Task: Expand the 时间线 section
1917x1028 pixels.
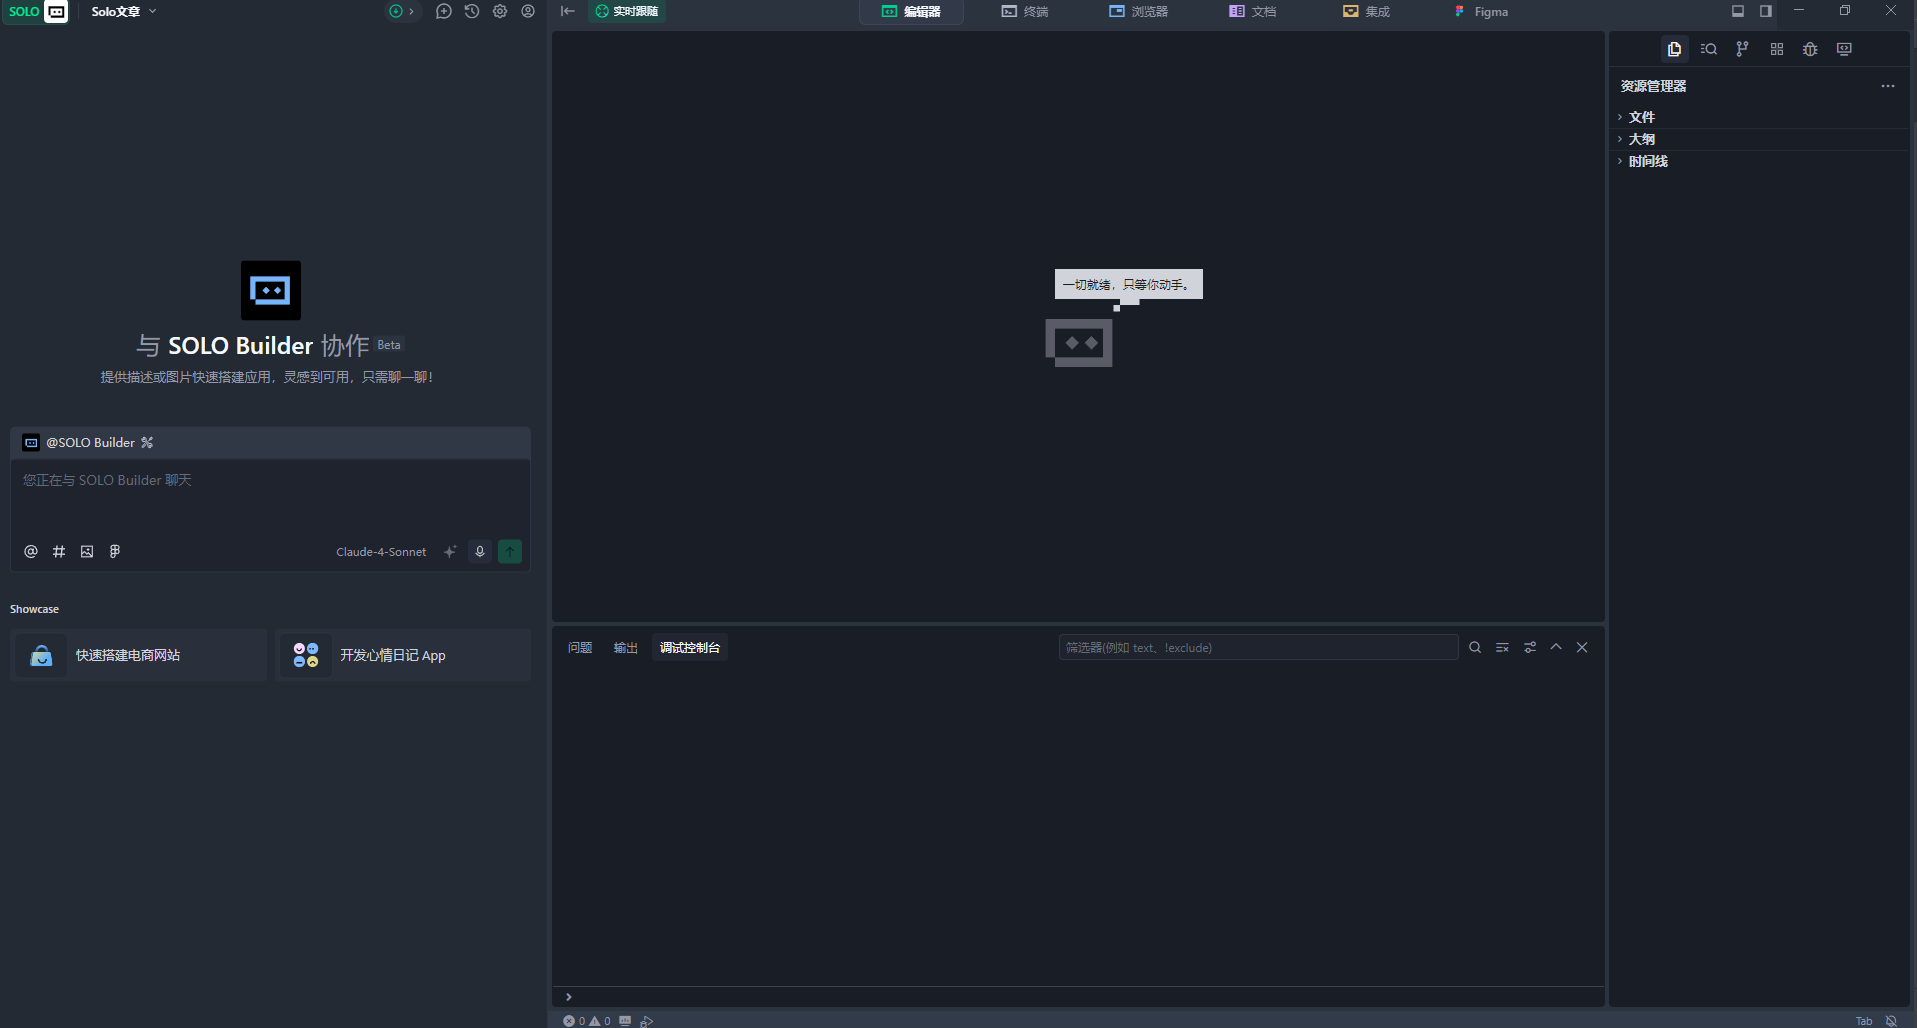Action: [x=1647, y=161]
